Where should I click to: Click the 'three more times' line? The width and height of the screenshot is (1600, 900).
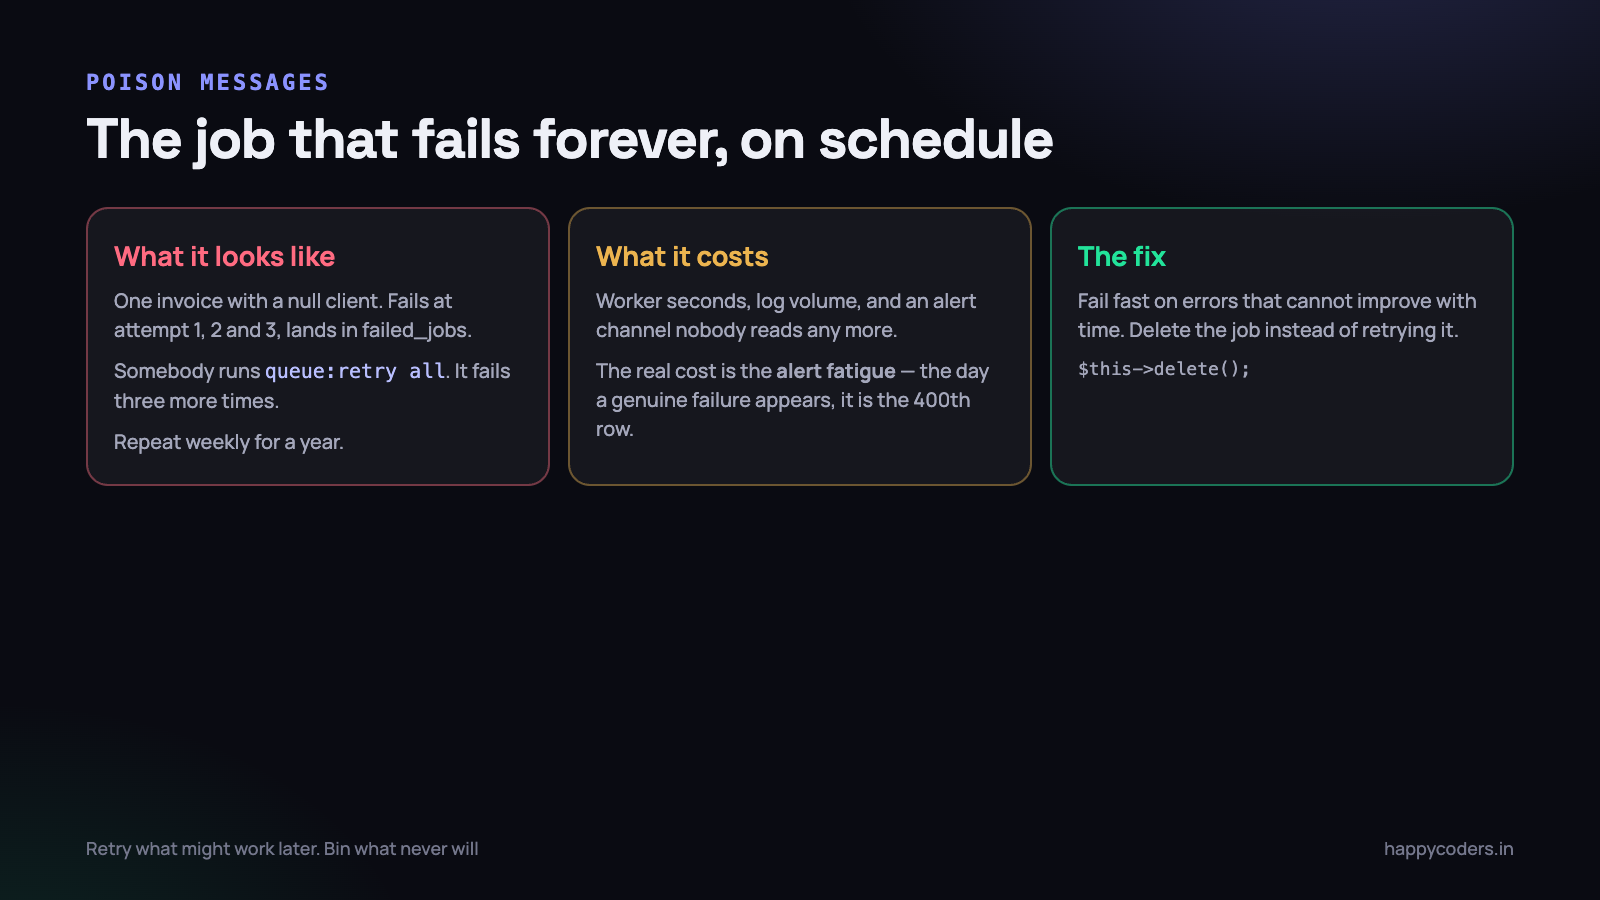[196, 401]
